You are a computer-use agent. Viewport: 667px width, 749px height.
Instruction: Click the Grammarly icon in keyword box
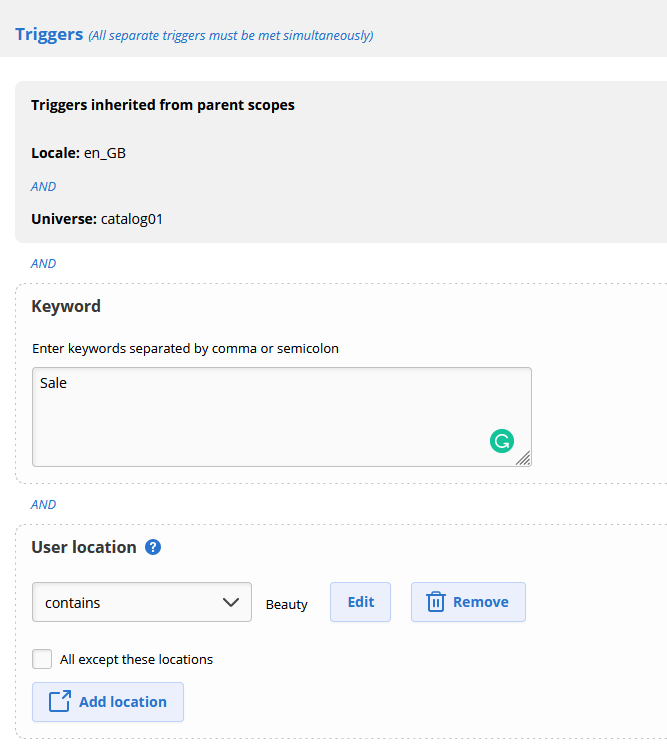[502, 441]
